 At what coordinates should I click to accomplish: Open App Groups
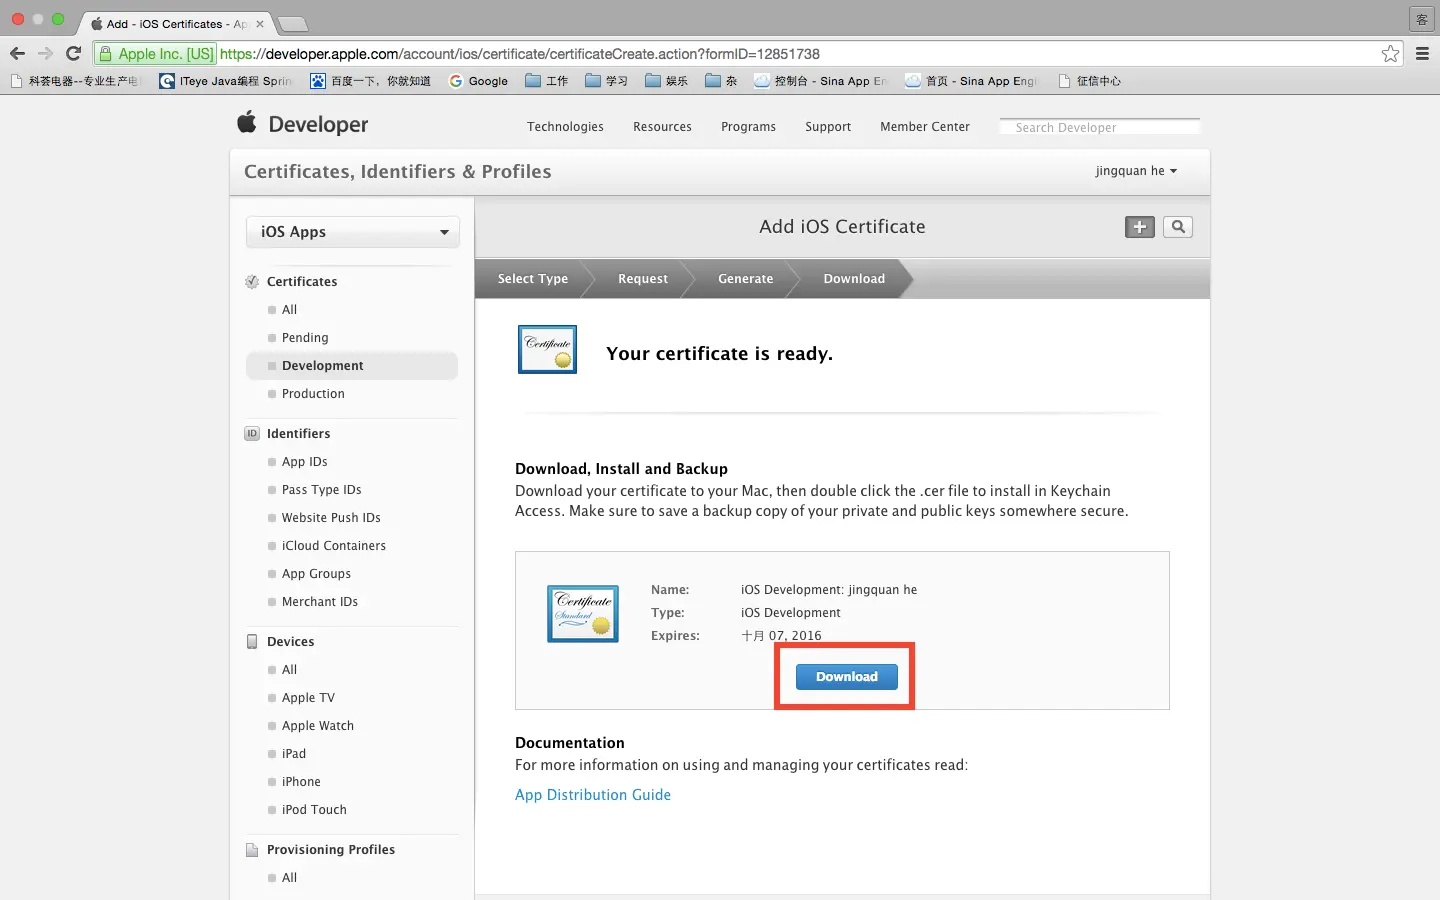click(316, 574)
